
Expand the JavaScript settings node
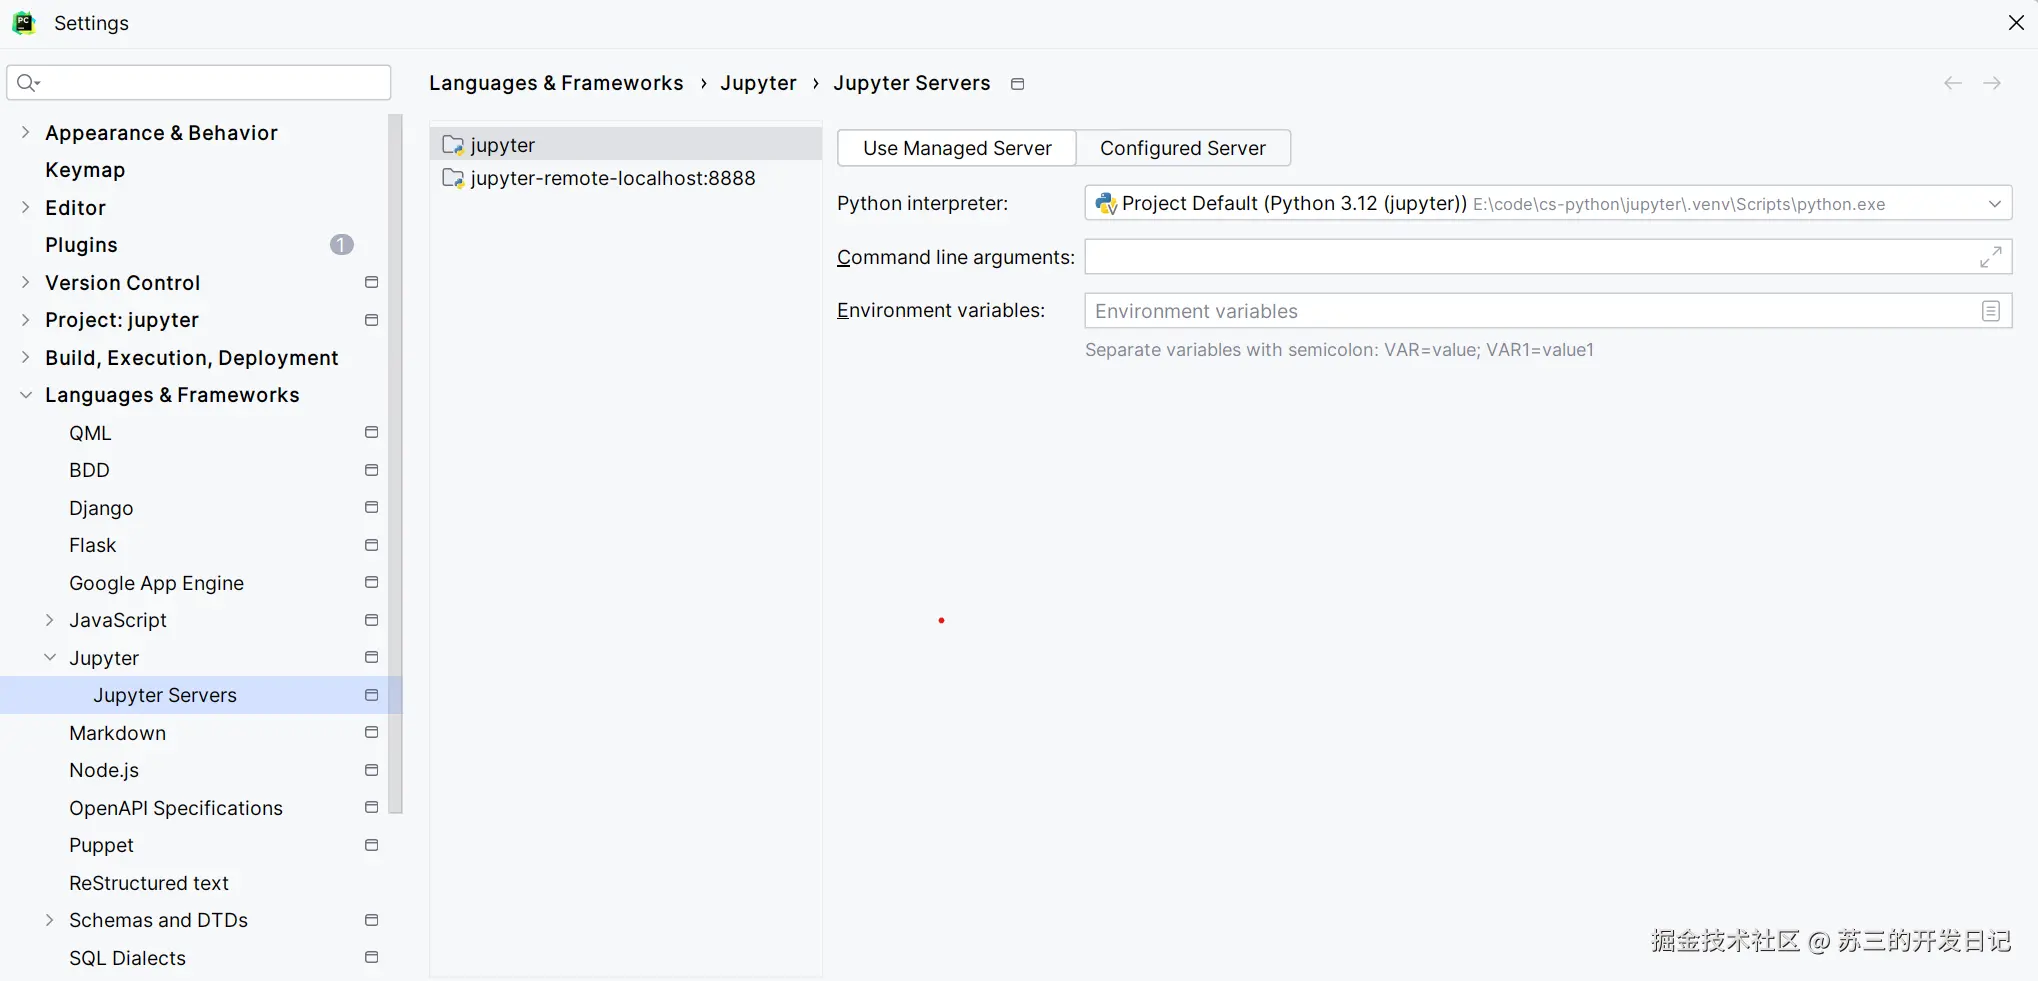(x=50, y=620)
